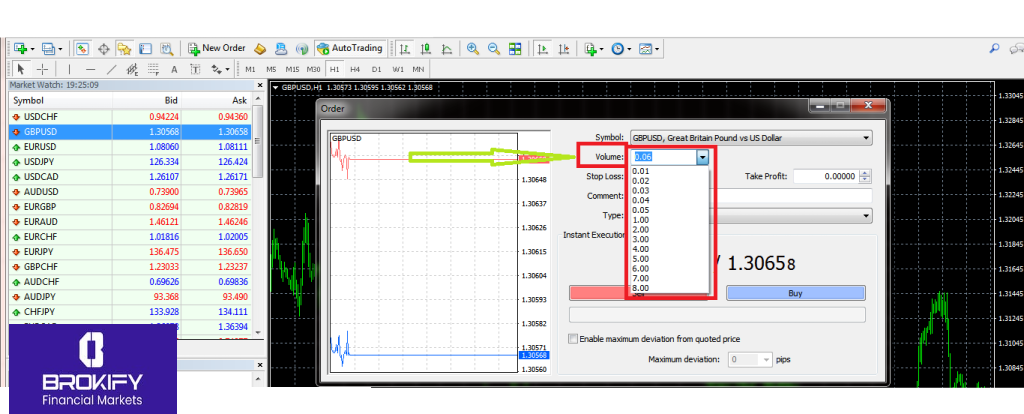Toggle the AutoTrading button
The image size is (1024, 414).
(349, 48)
